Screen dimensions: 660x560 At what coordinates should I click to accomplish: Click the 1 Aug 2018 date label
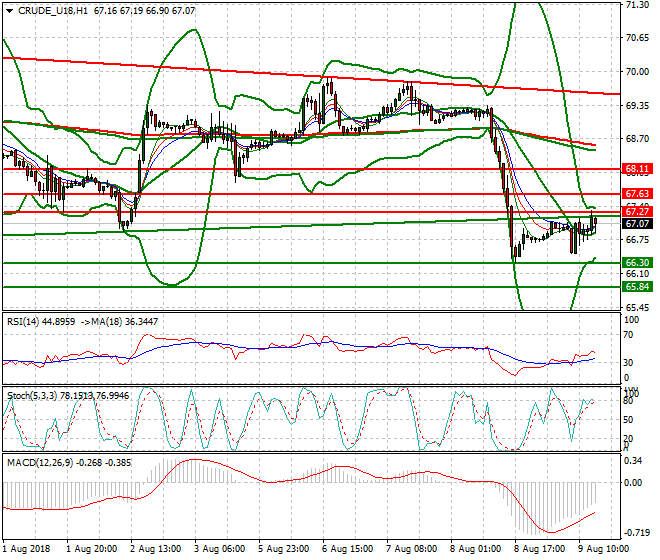27,550
